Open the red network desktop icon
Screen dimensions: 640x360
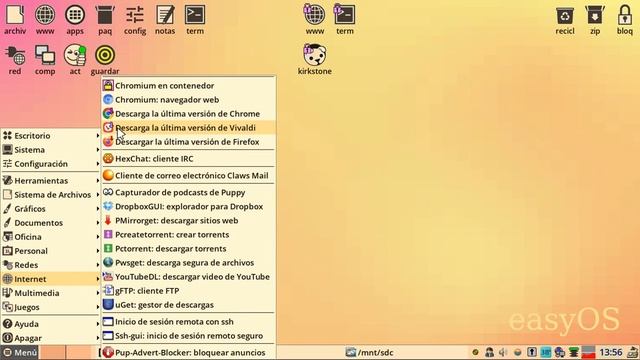pyautogui.click(x=15, y=60)
